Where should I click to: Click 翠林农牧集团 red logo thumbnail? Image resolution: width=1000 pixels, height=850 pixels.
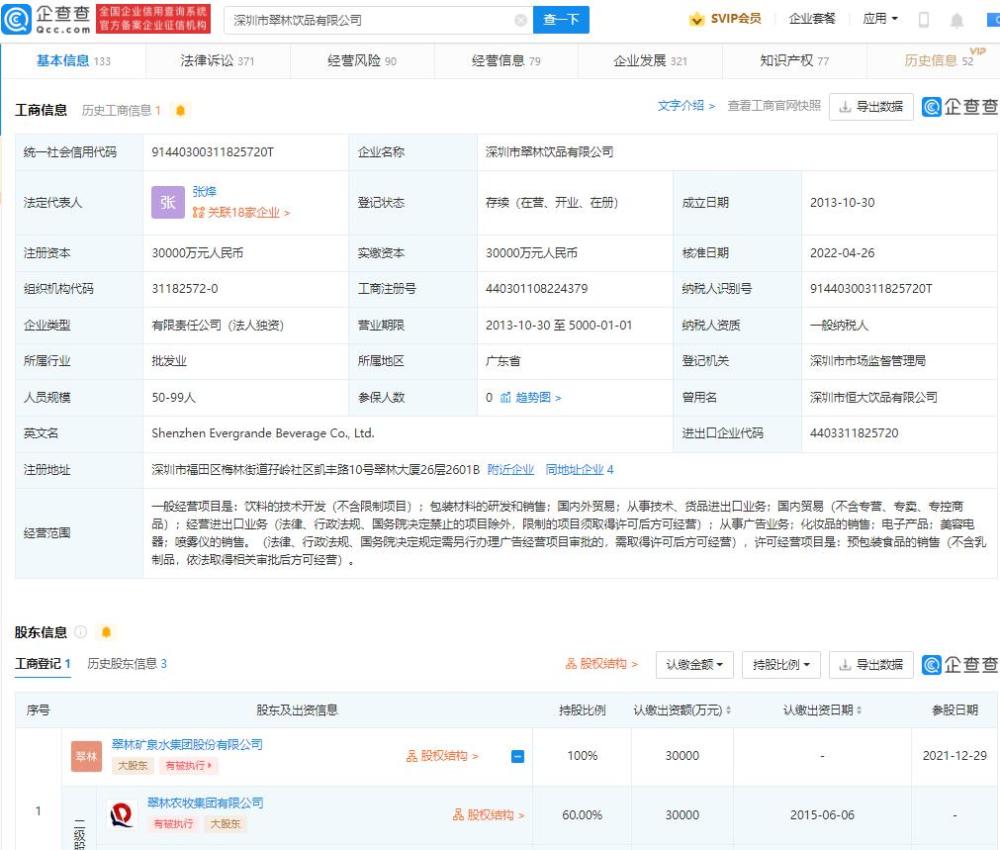tap(121, 814)
